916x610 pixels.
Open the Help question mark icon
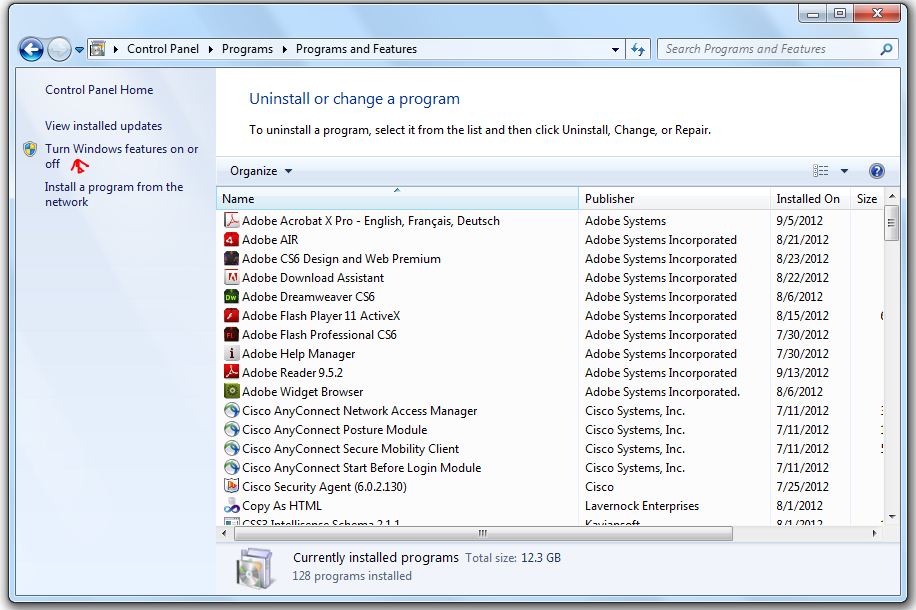point(876,171)
